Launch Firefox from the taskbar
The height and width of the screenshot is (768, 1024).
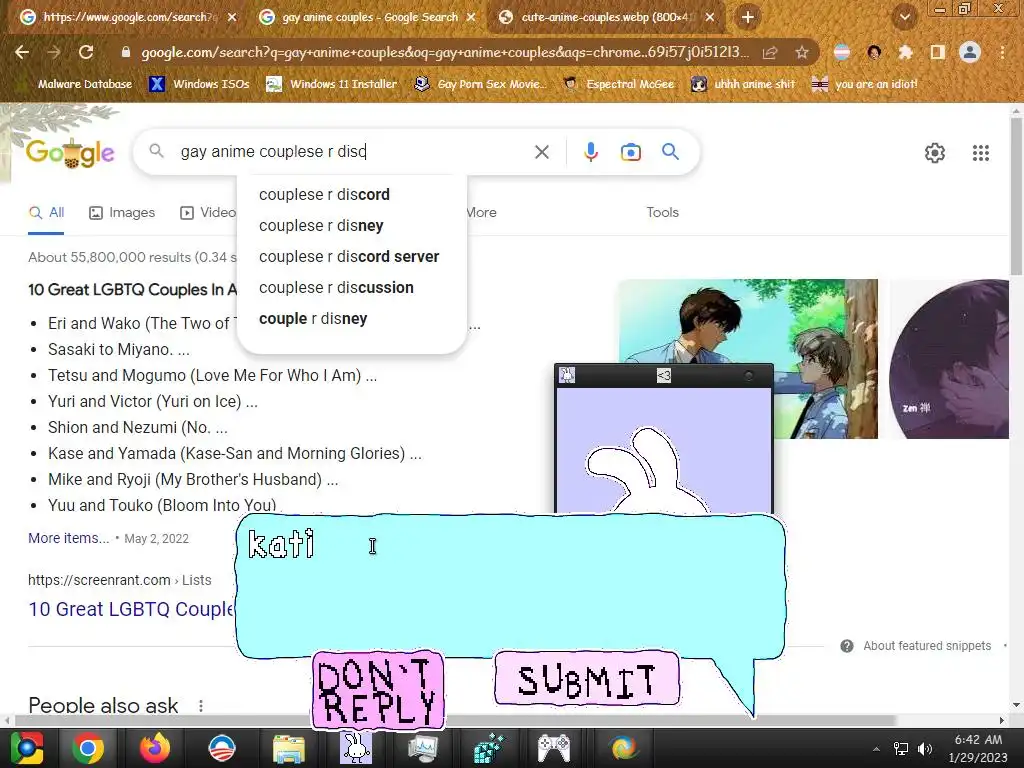coord(154,748)
